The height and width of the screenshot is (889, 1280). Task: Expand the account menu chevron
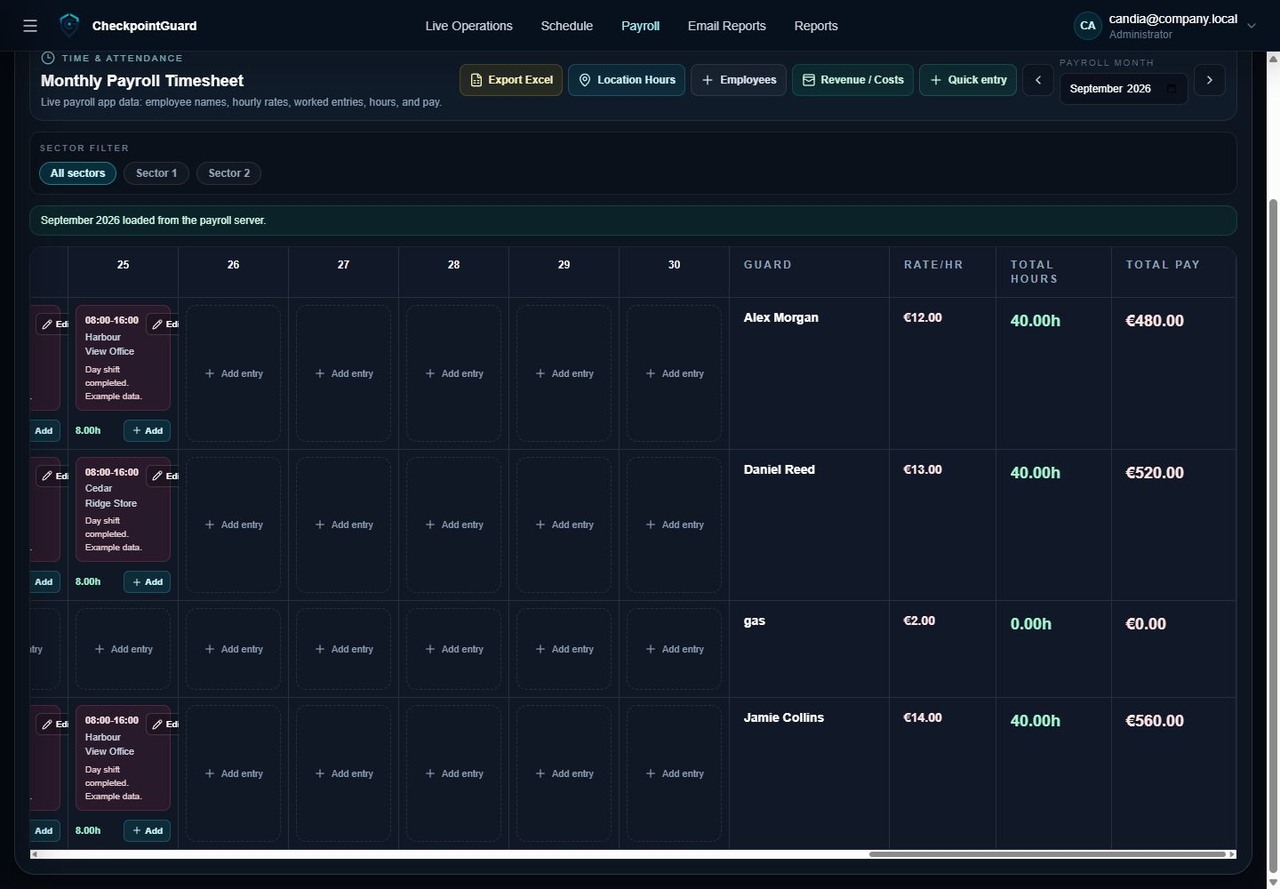click(x=1251, y=26)
